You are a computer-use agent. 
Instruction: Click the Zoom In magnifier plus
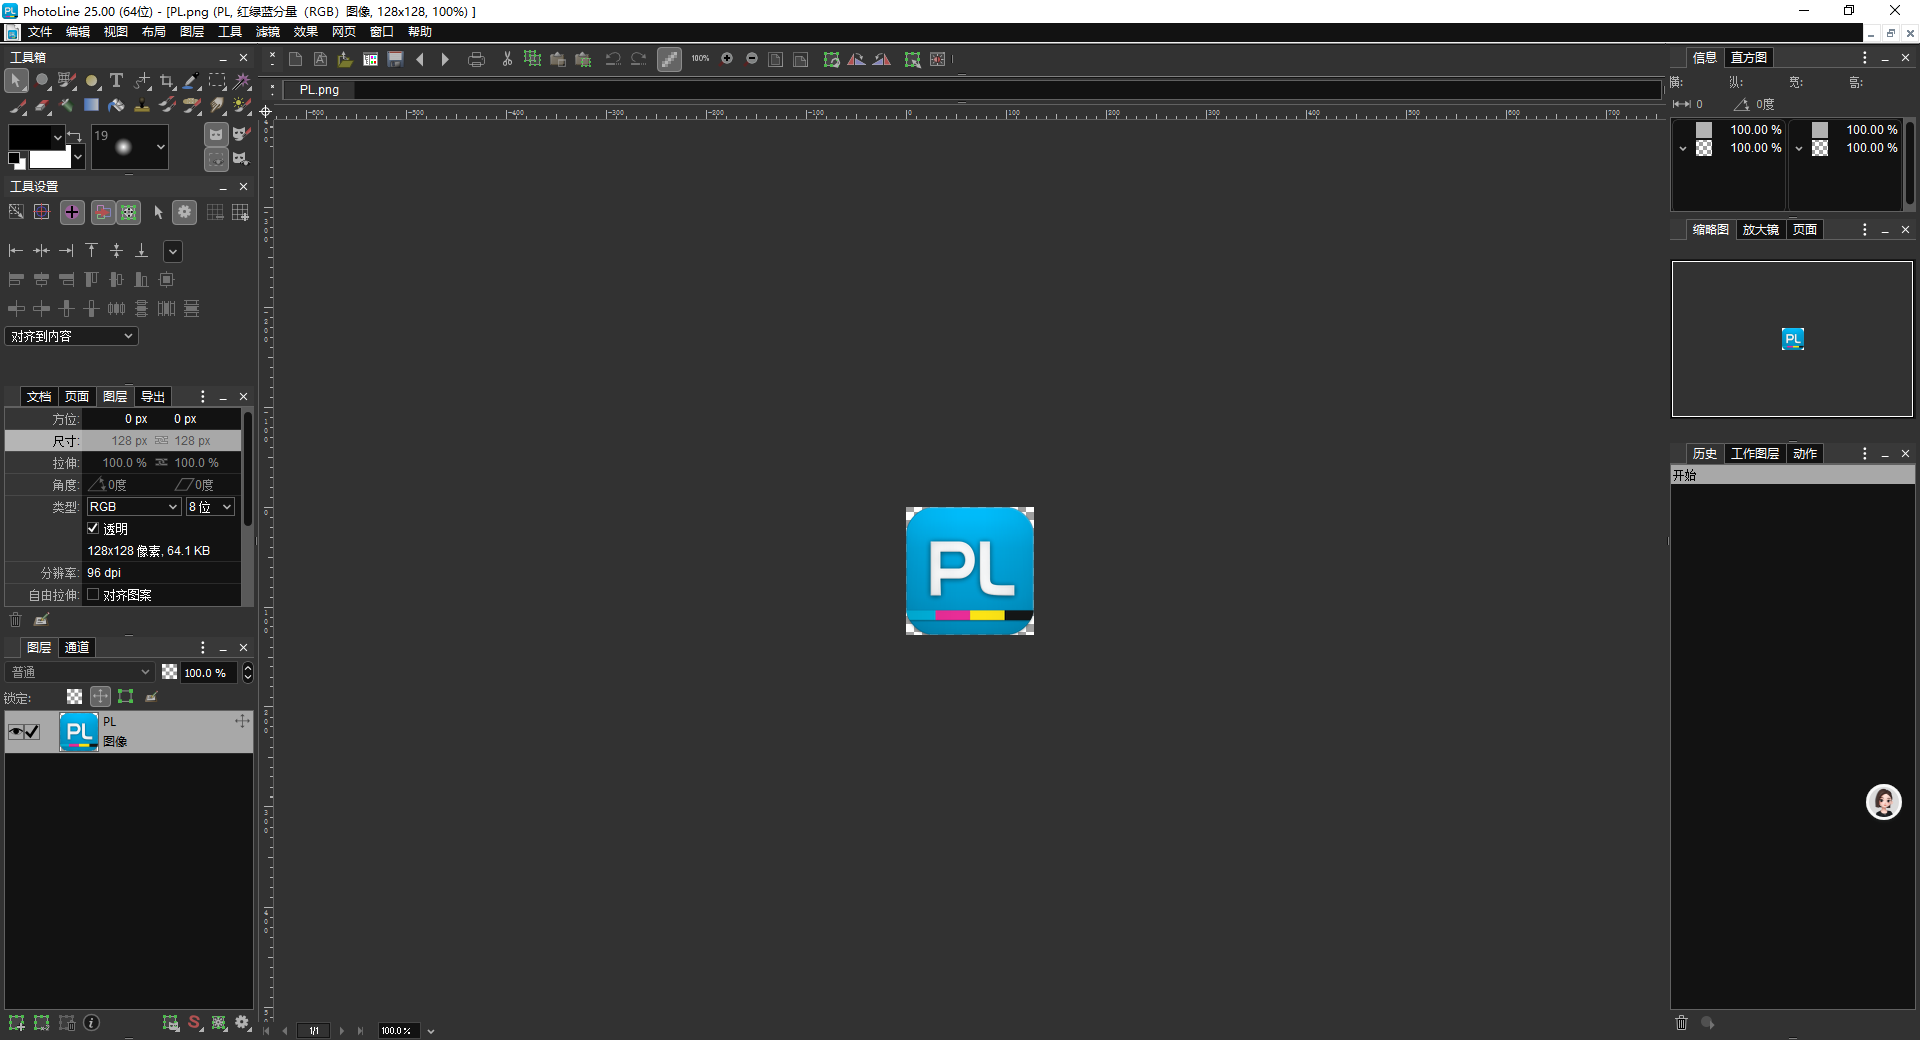coord(727,59)
